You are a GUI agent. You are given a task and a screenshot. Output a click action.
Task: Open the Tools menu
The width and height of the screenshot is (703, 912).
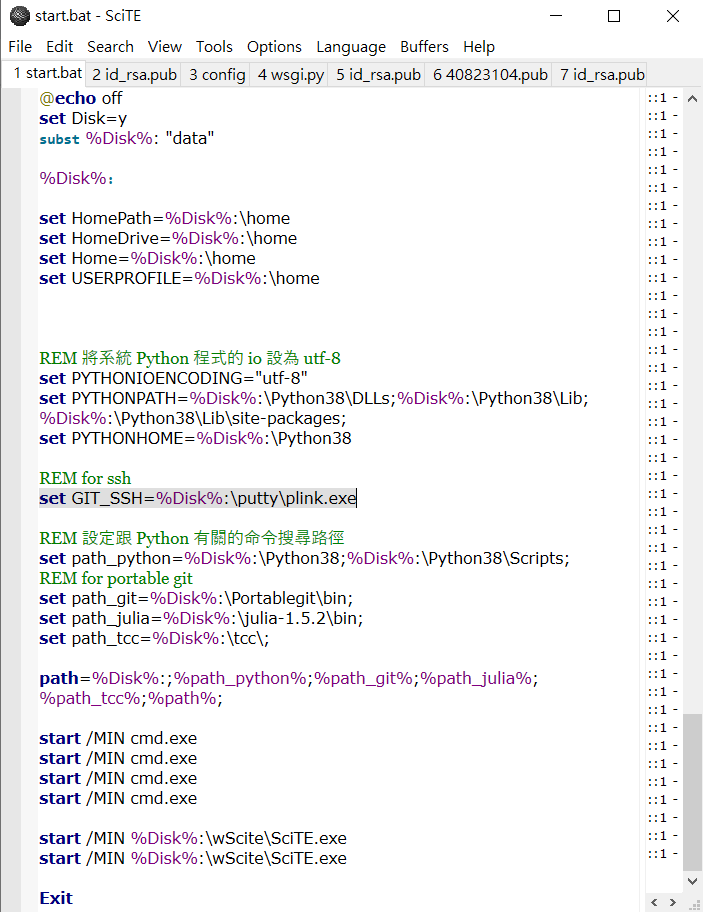214,47
